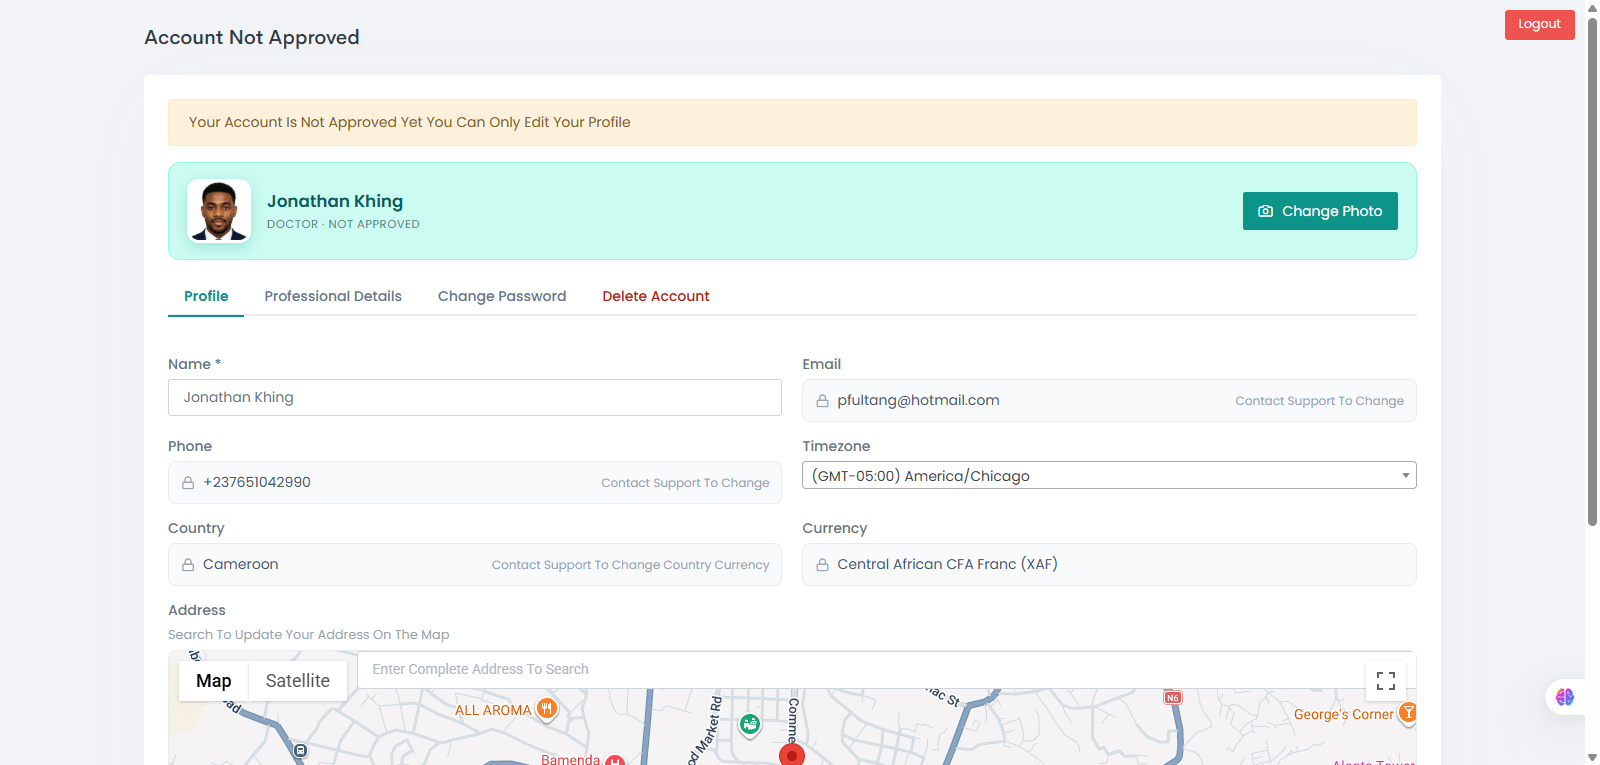
Task: Click the Change Photo button
Action: [1320, 211]
